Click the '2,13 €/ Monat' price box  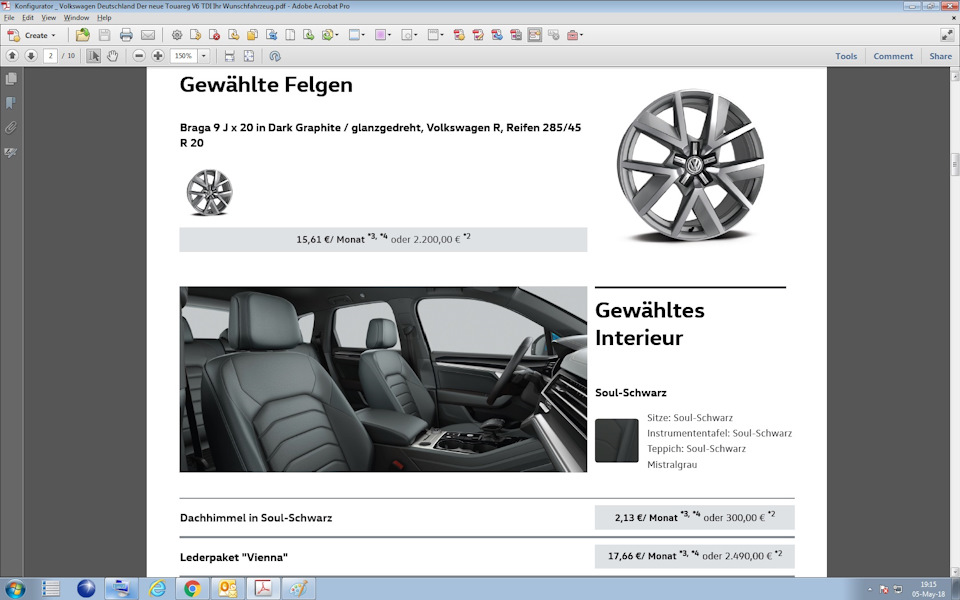pos(695,517)
